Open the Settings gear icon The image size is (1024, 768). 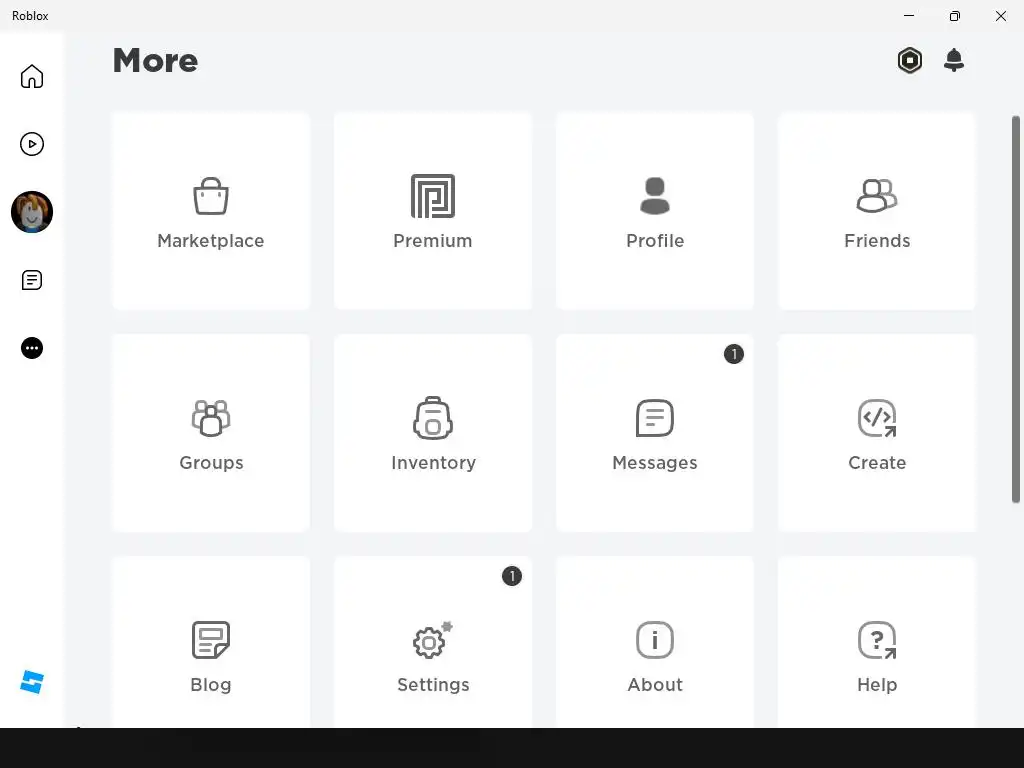coord(433,640)
